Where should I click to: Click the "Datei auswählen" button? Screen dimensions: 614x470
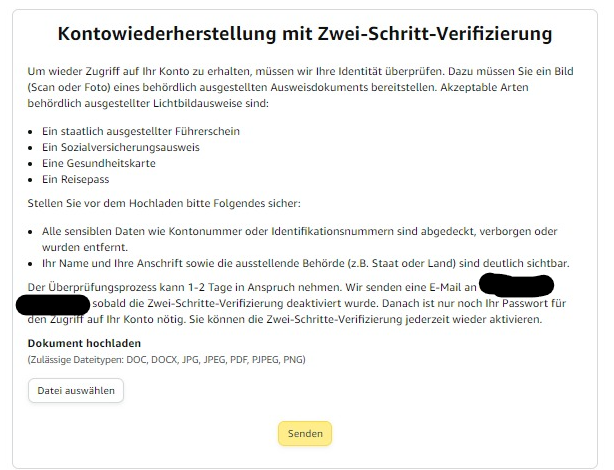76,390
